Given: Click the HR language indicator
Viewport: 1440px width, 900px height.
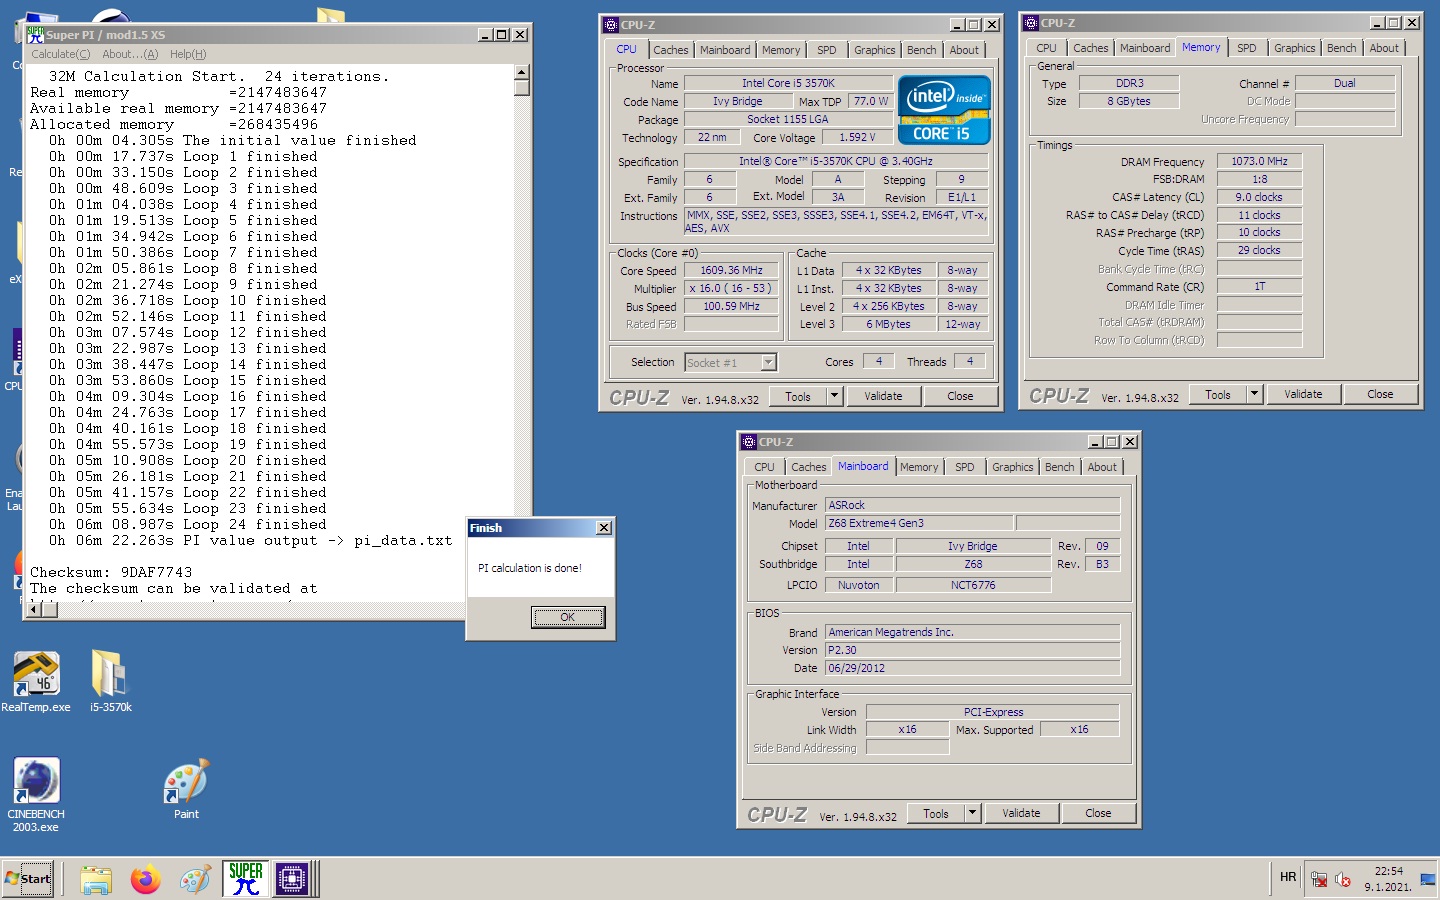Looking at the screenshot, I should [x=1288, y=877].
